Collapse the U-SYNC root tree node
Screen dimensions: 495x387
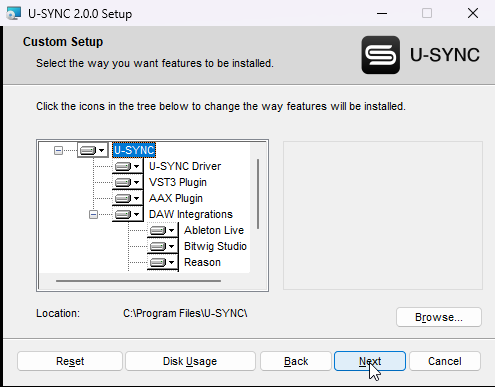[x=58, y=151]
